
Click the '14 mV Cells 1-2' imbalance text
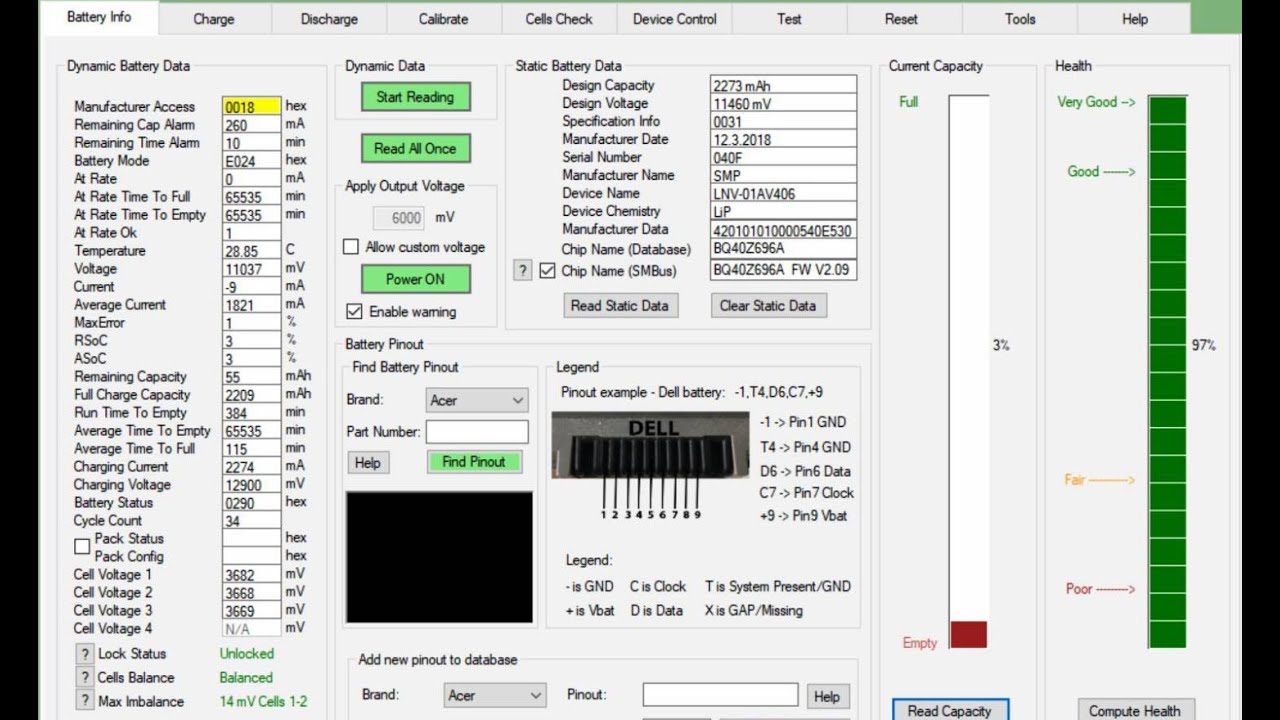[x=263, y=702]
